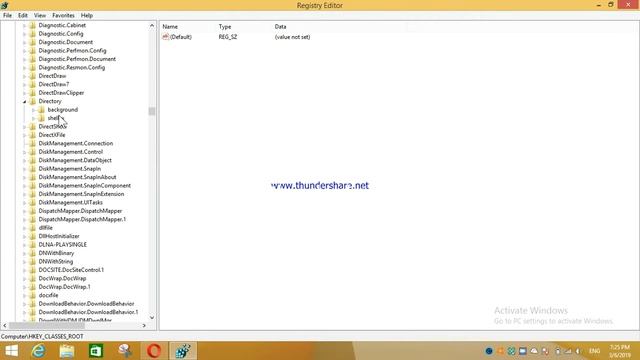Expand the DirectXFile key
640x360 pixels.
24,135
